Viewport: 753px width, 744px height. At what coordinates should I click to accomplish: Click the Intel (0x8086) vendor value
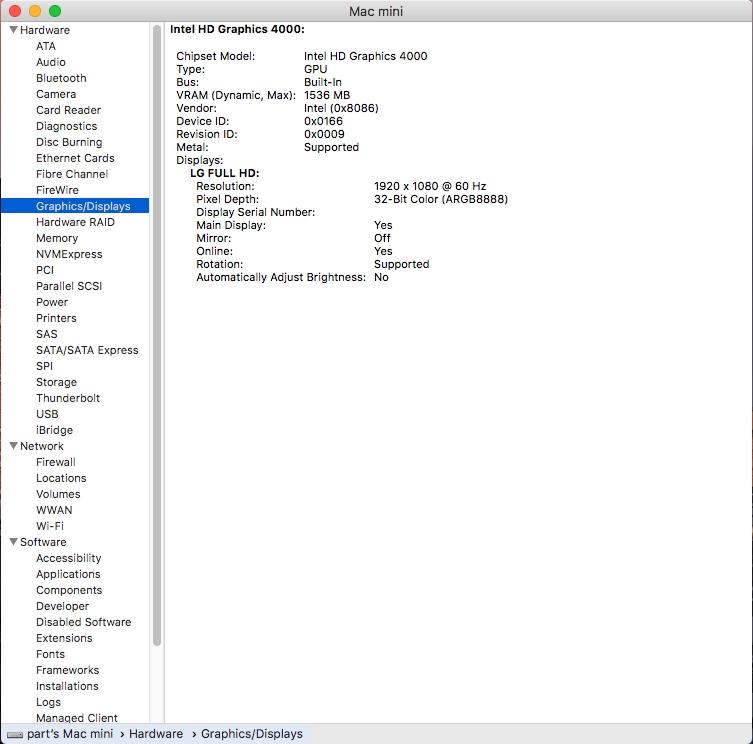coord(341,108)
